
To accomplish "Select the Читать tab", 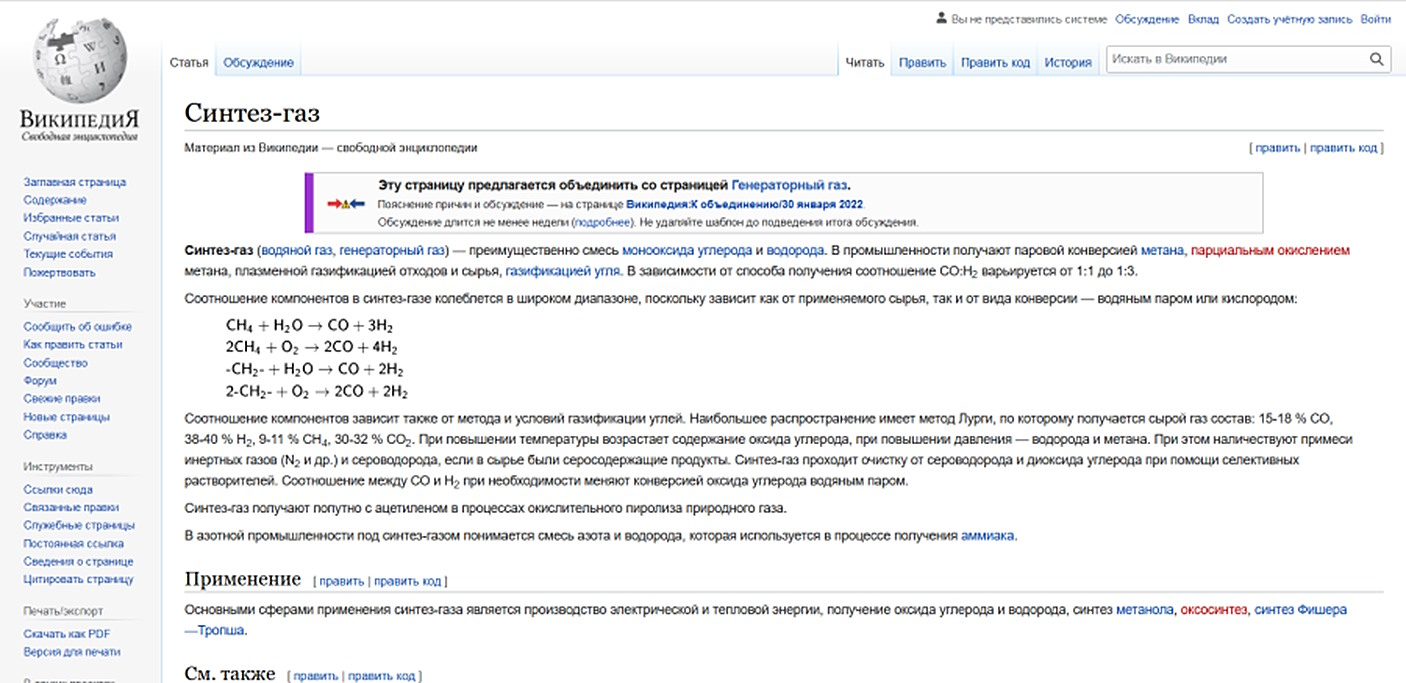I will tap(865, 62).
